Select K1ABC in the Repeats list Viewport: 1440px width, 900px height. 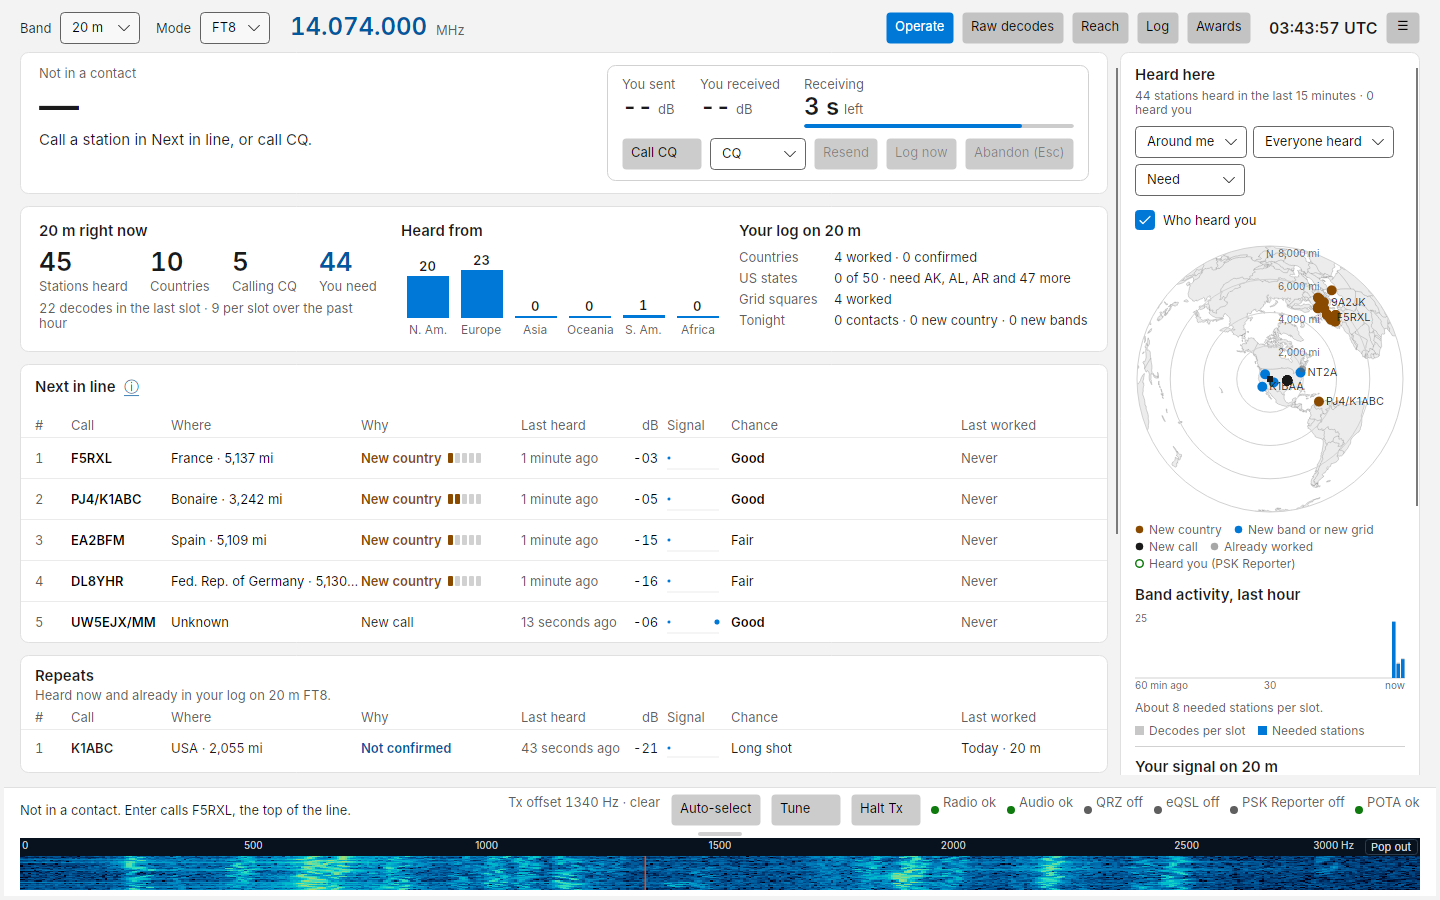564,748
